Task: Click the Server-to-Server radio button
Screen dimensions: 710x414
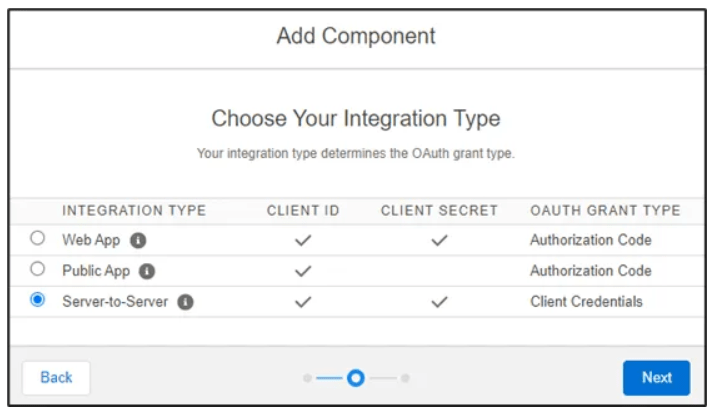Action: [x=38, y=301]
